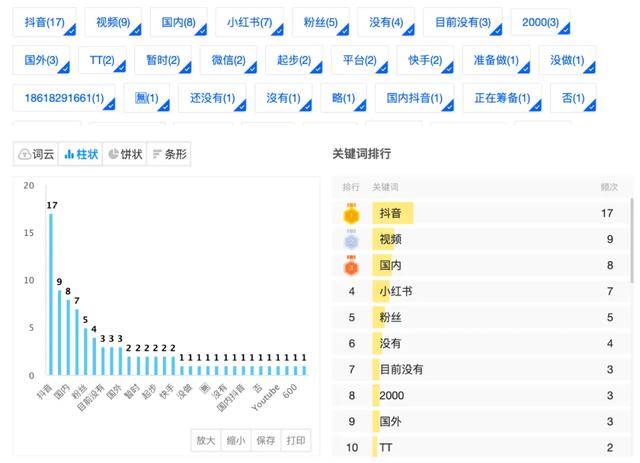Click the 放大 zoom-in chart button
This screenshot has height=463, width=640.
tap(206, 440)
